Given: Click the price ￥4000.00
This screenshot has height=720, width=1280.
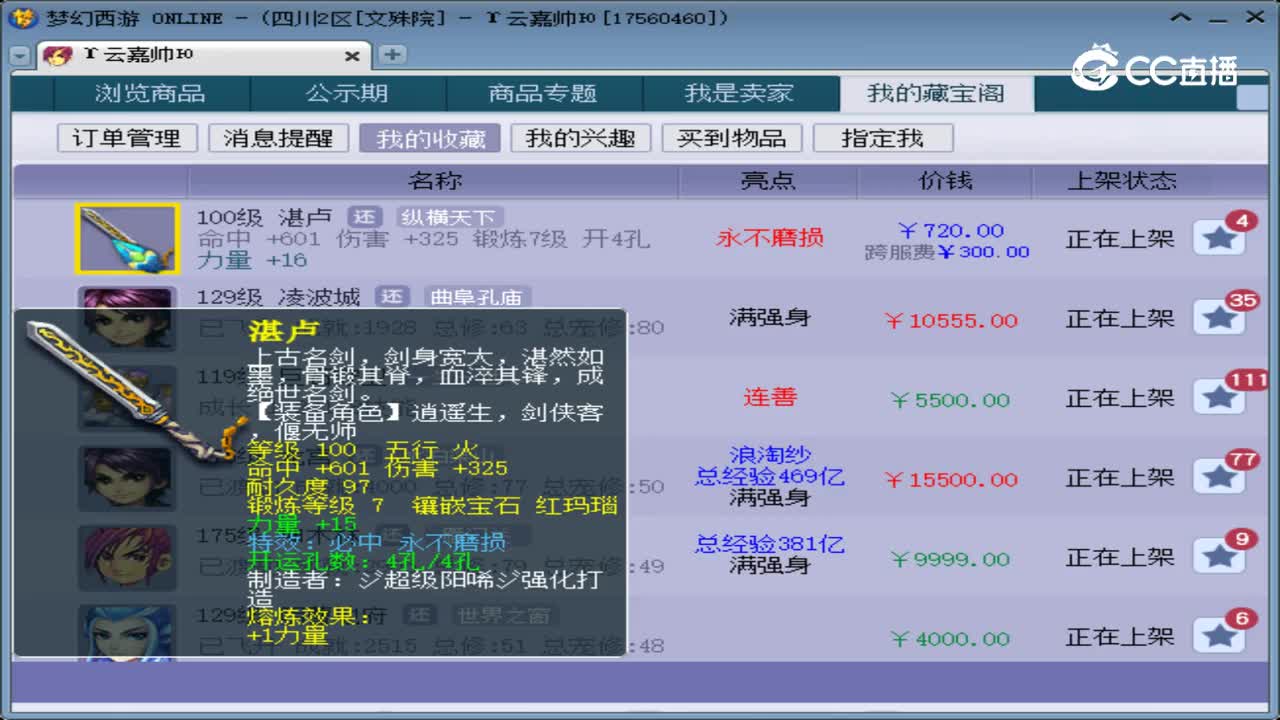Looking at the screenshot, I should coord(950,639).
